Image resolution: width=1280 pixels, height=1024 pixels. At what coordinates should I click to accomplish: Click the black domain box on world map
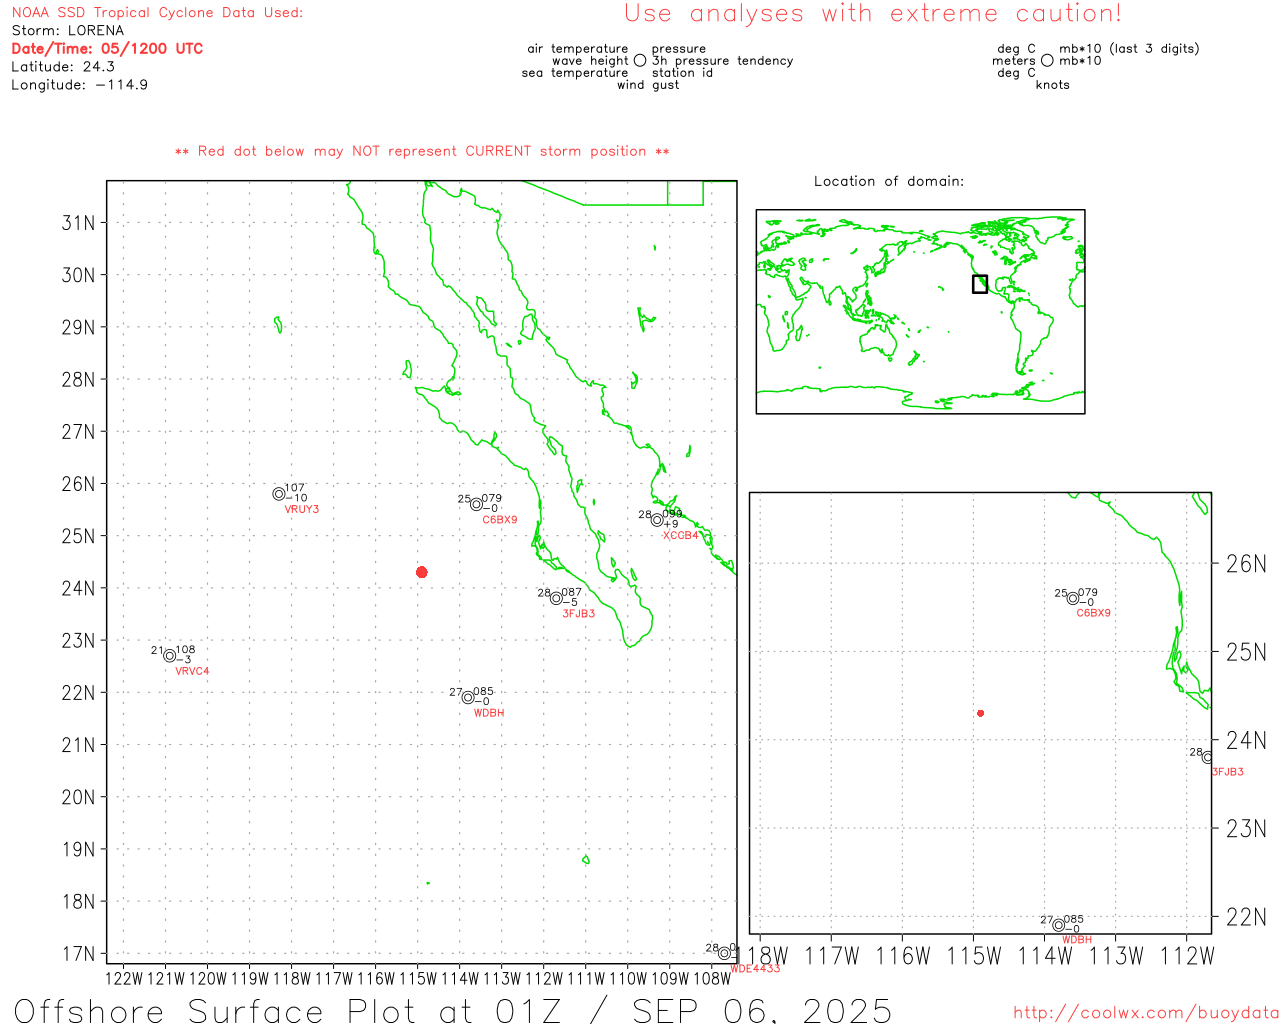coord(980,284)
